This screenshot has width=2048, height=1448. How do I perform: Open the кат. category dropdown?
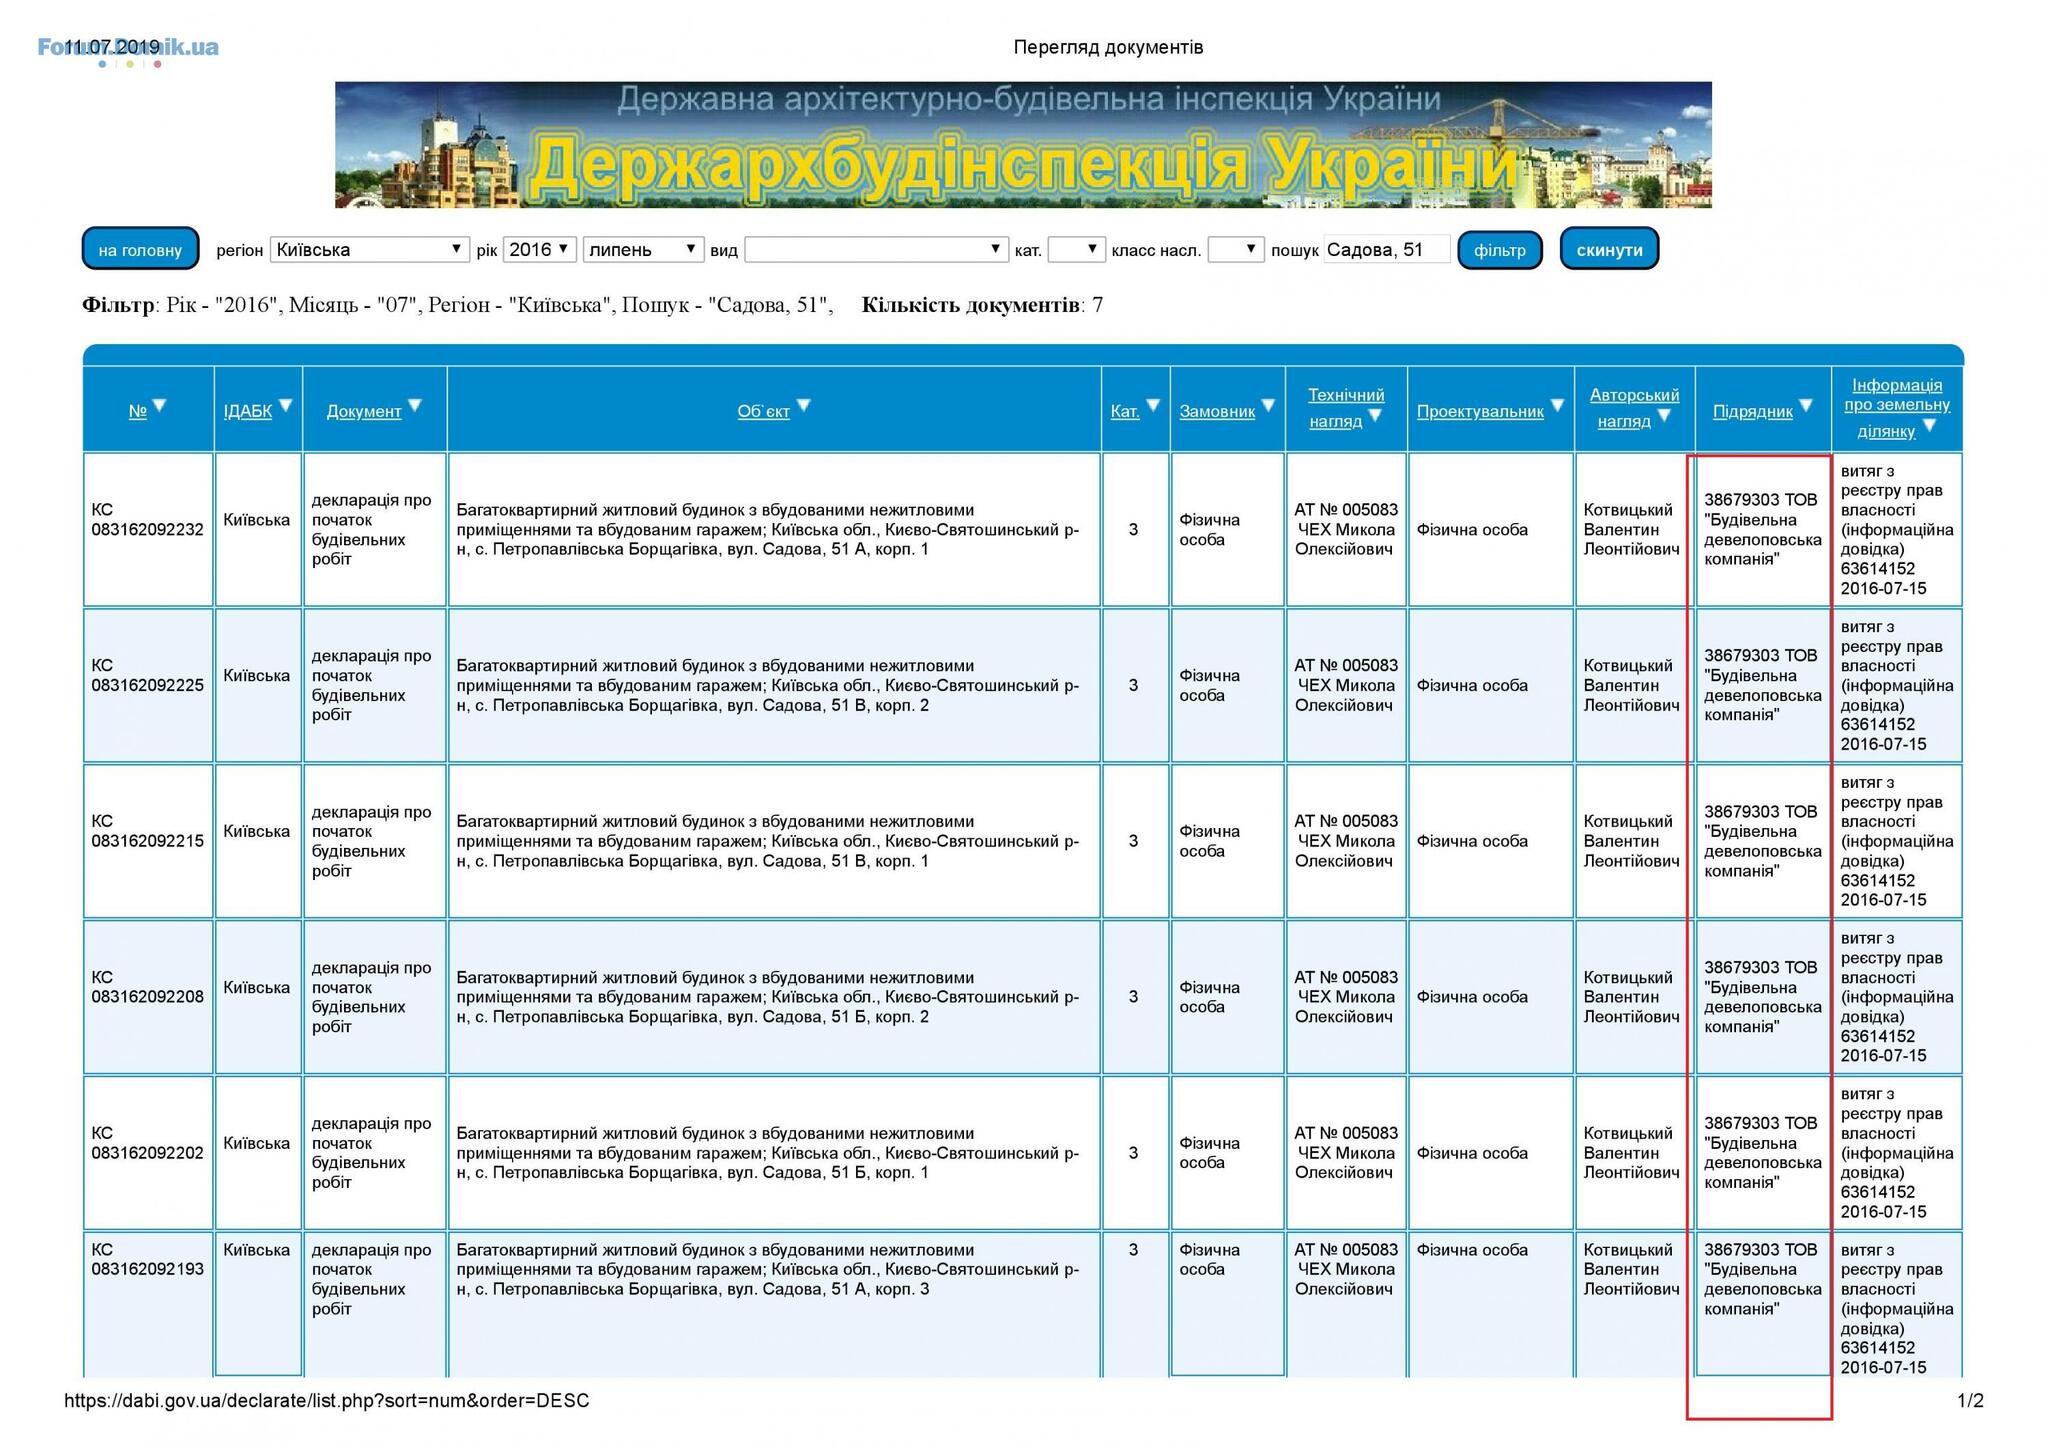(x=1076, y=249)
